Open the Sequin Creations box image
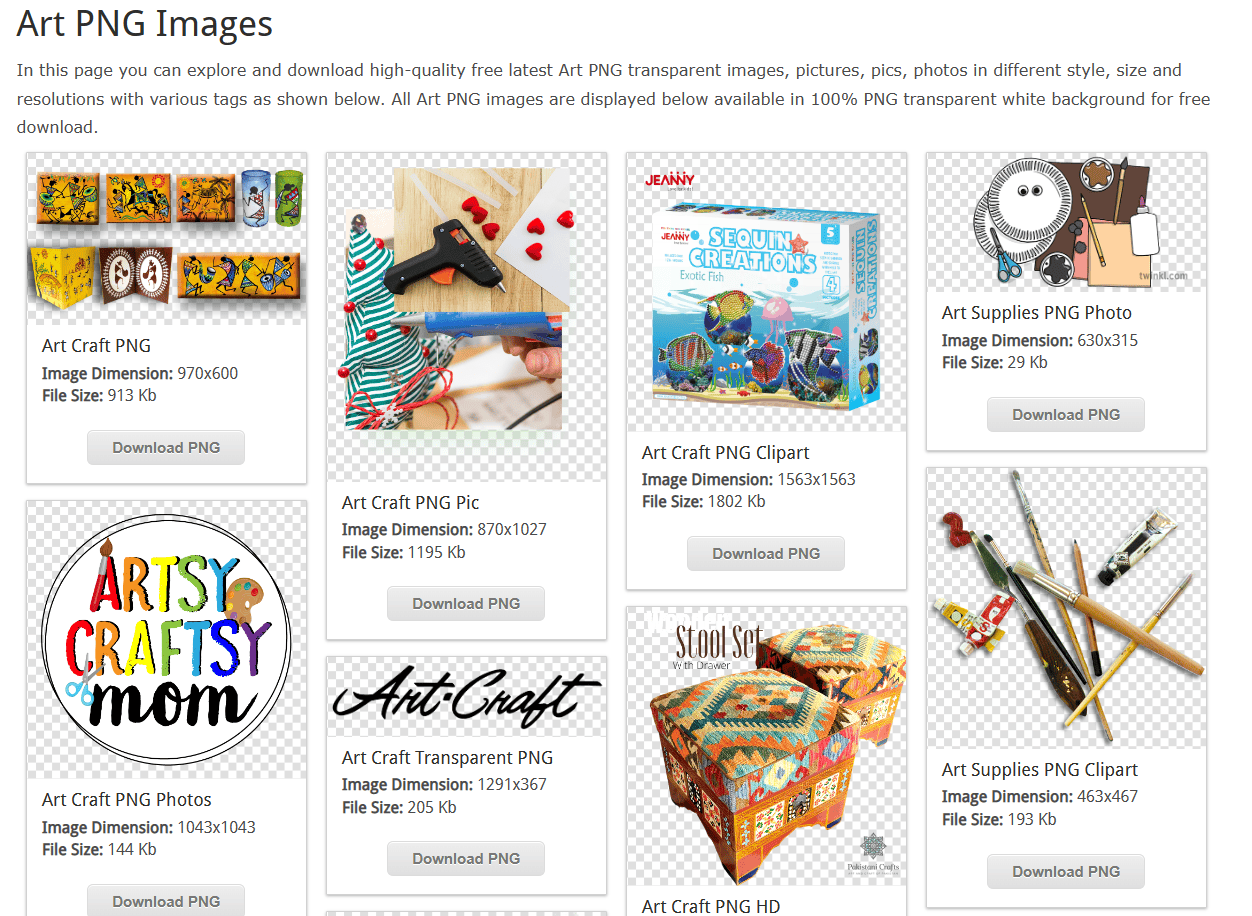Image resolution: width=1252 pixels, height=916 pixels. (x=766, y=292)
